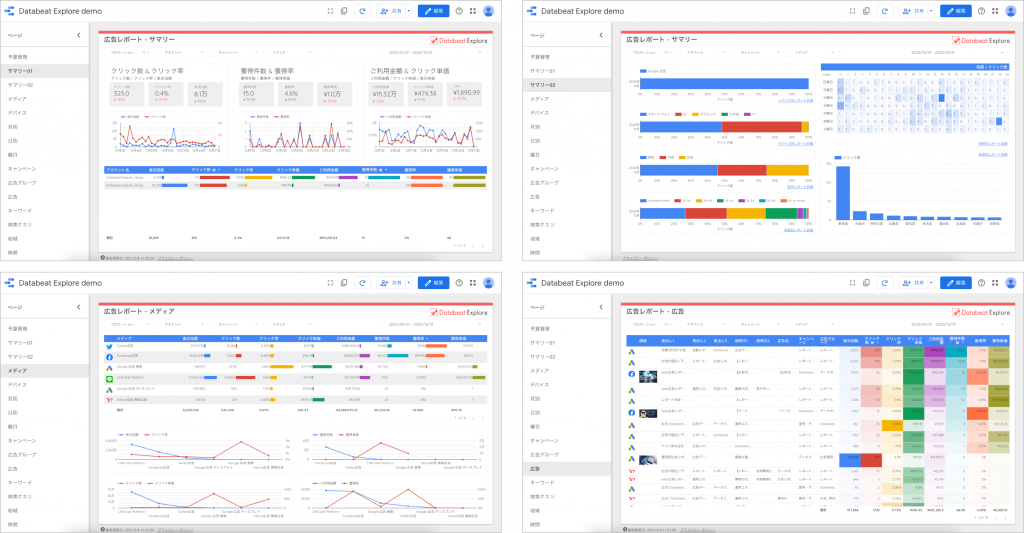This screenshot has height=533, width=1024.
Task: Click Data Studio logo in サマリー01 window
Action: coord(9,11)
